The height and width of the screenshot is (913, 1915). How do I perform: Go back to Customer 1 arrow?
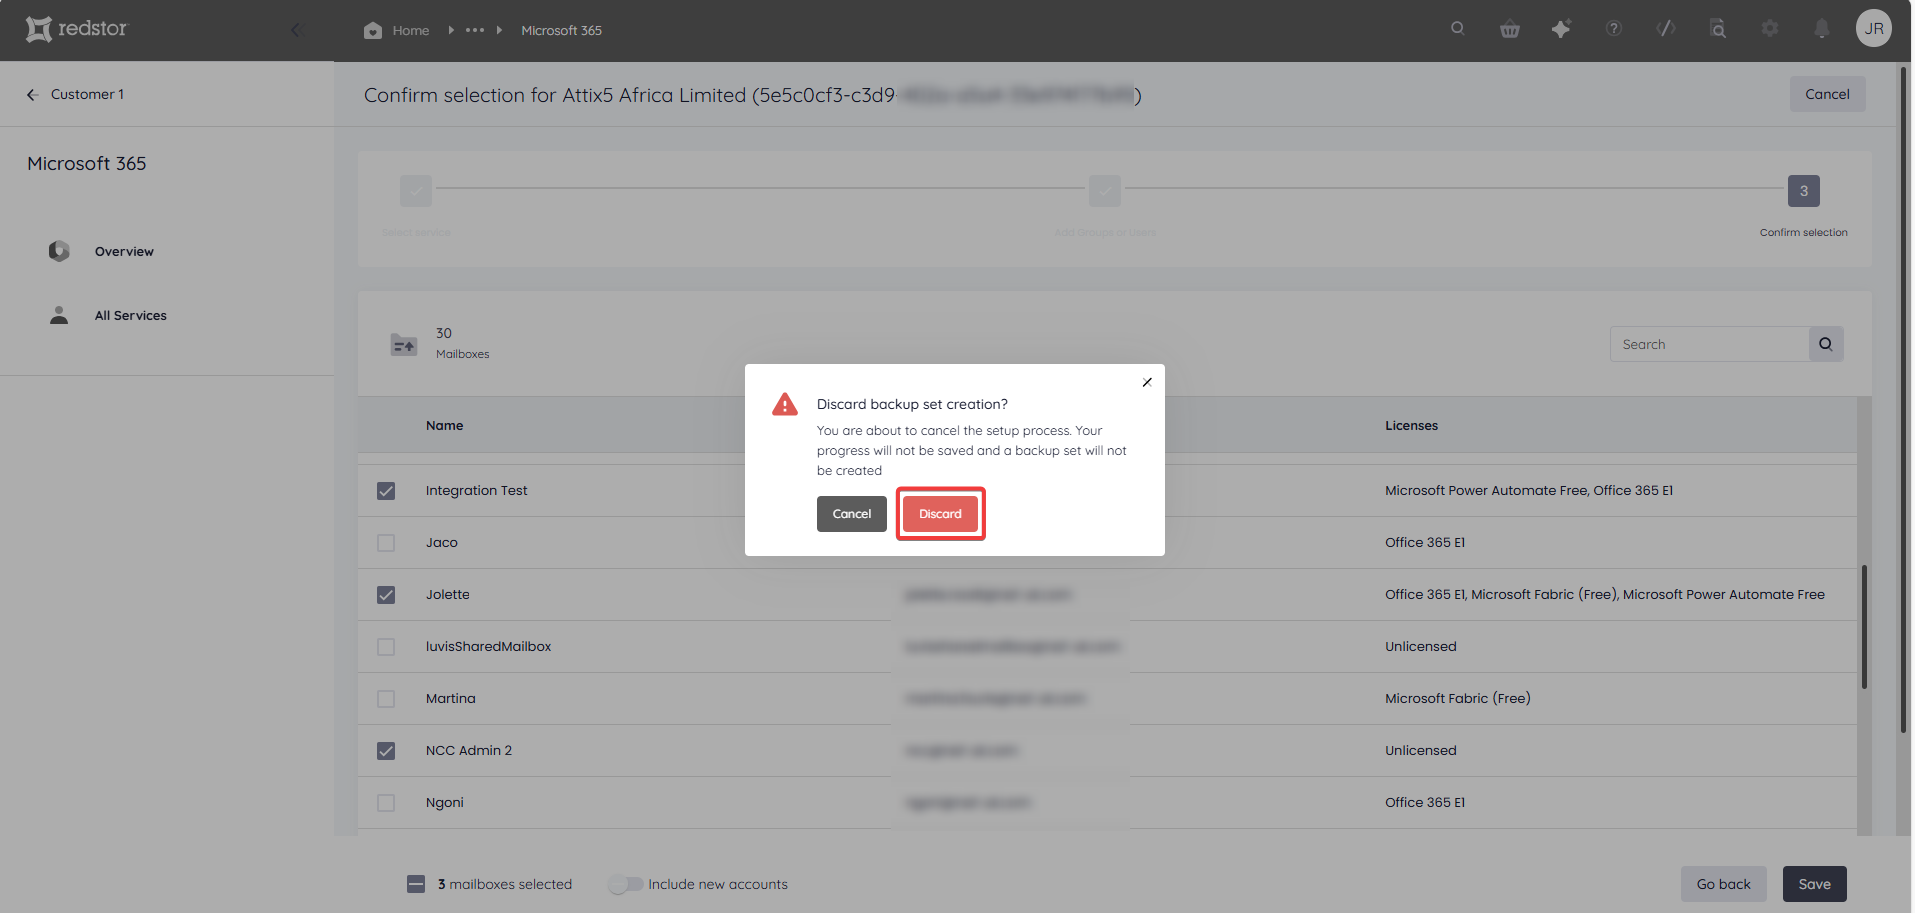click(x=32, y=95)
